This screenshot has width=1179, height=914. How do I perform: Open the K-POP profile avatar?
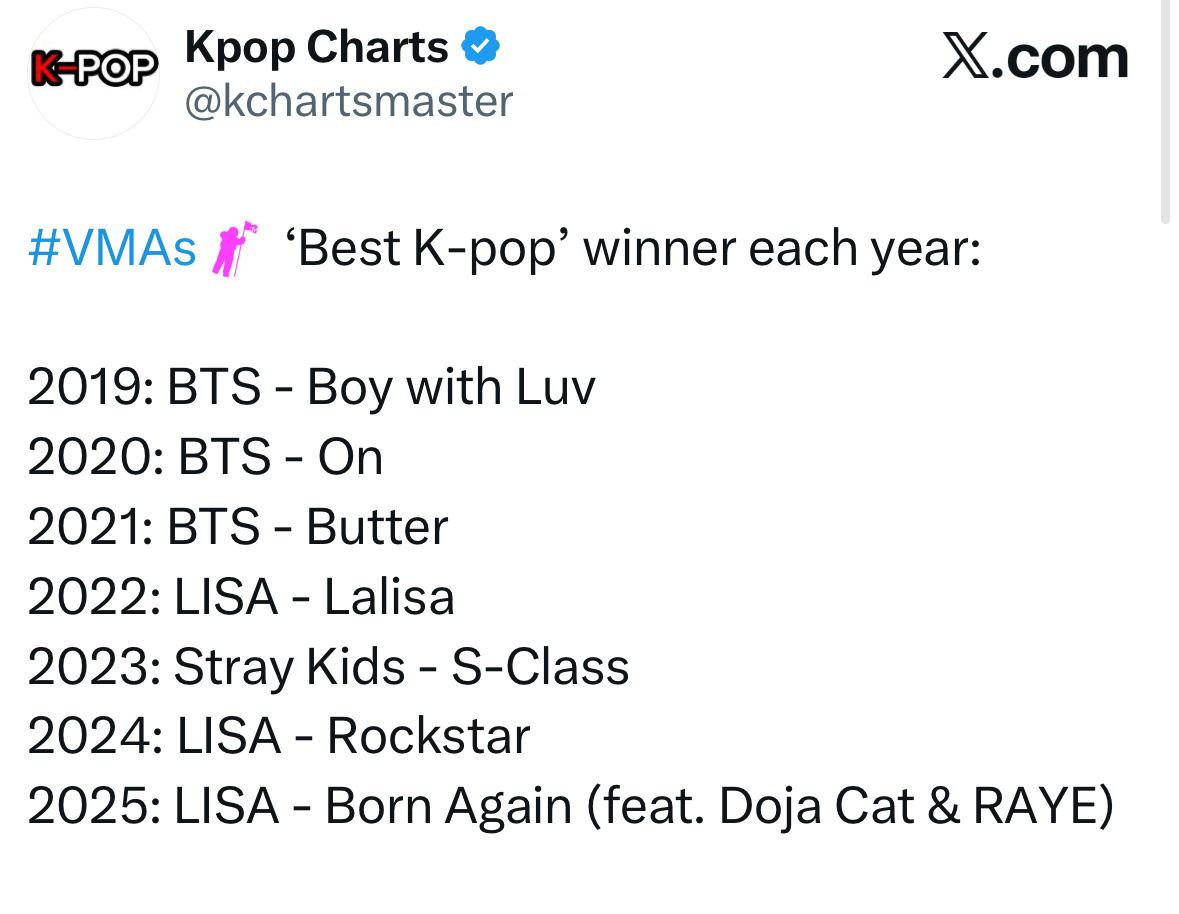tap(93, 73)
